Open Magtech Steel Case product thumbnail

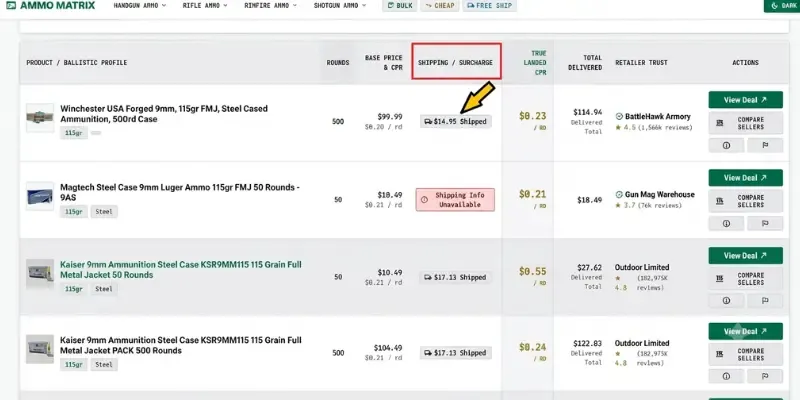coord(40,196)
